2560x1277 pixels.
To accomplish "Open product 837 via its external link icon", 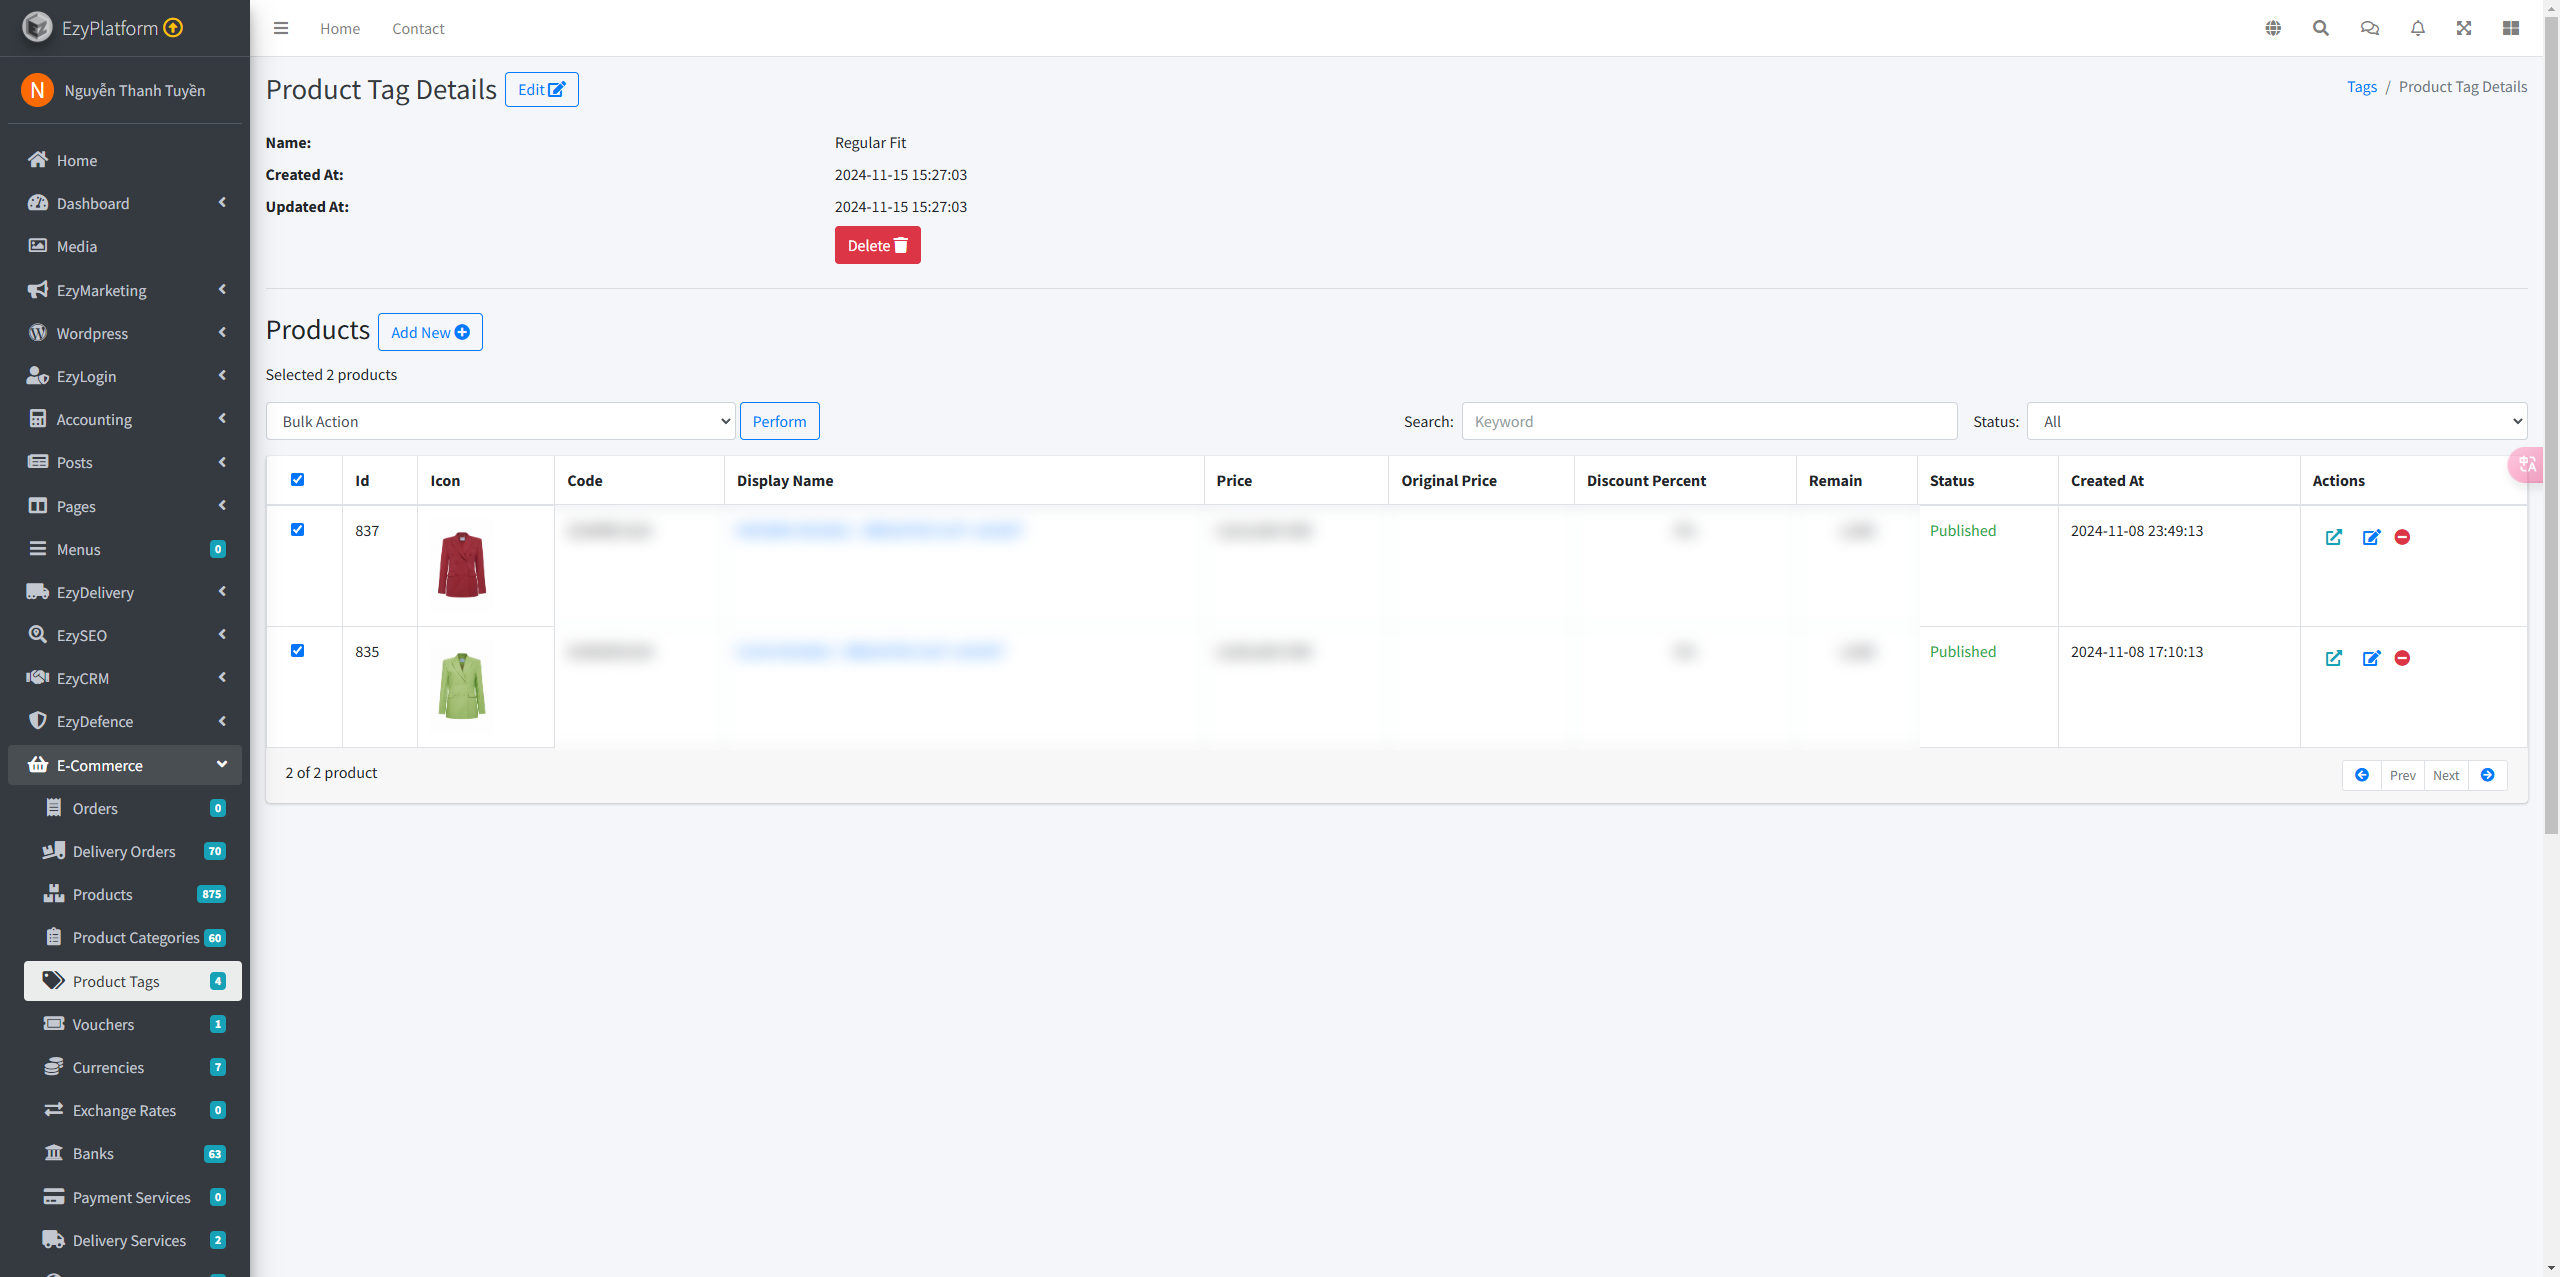I will (2334, 538).
